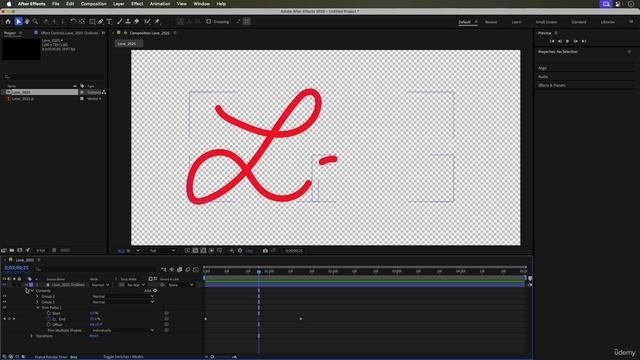640x360 pixels.
Task: Open the Animation menu
Action: coord(160,4)
